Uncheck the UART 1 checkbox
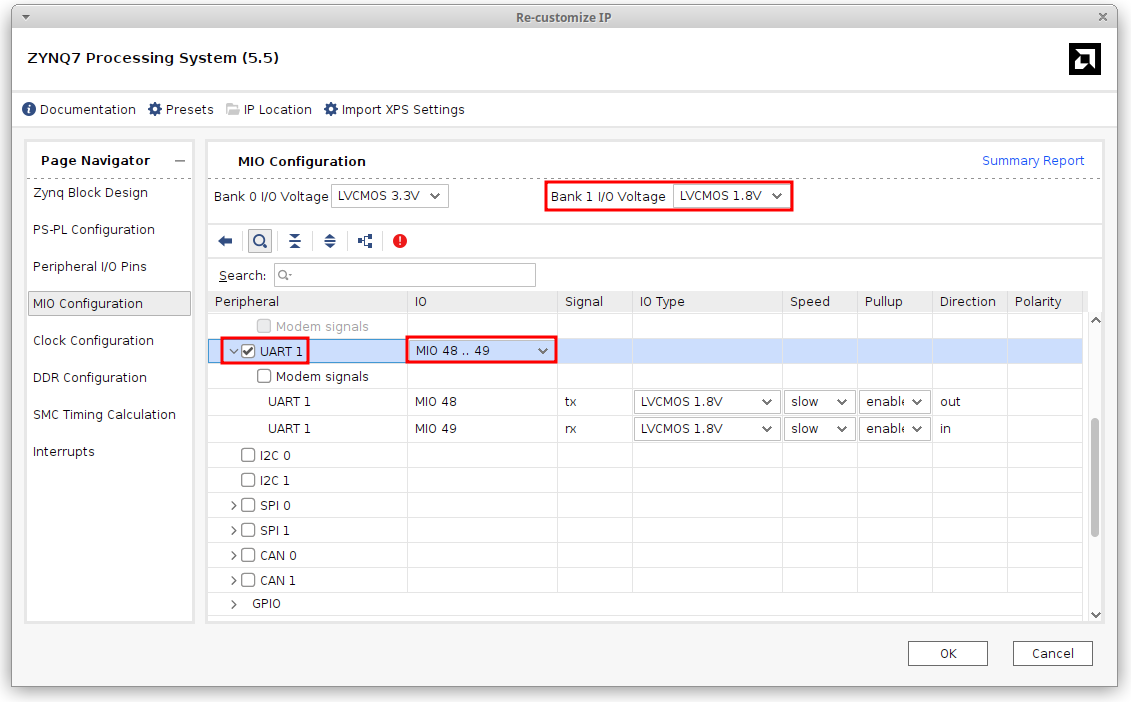This screenshot has width=1131, height=702. [248, 351]
